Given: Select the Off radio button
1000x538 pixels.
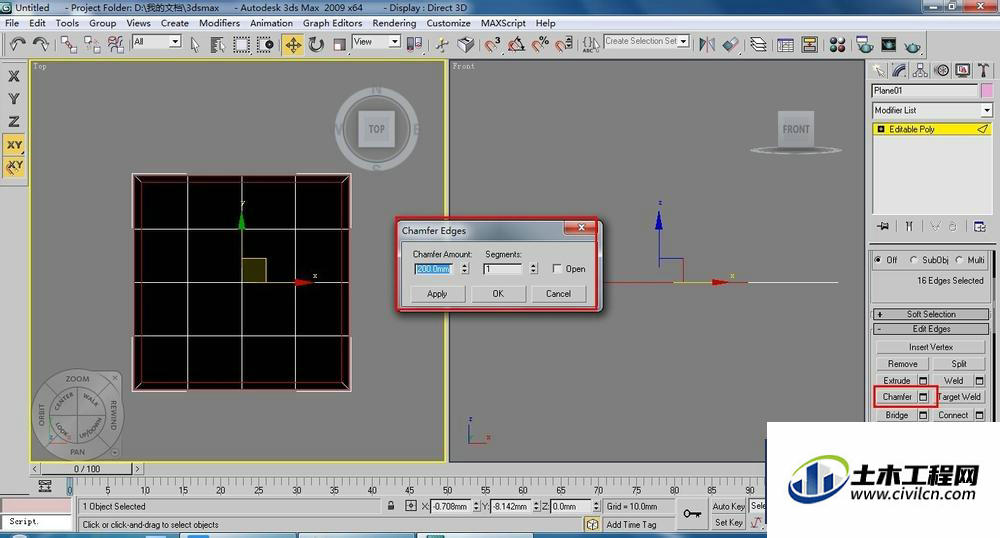Looking at the screenshot, I should click(x=878, y=260).
